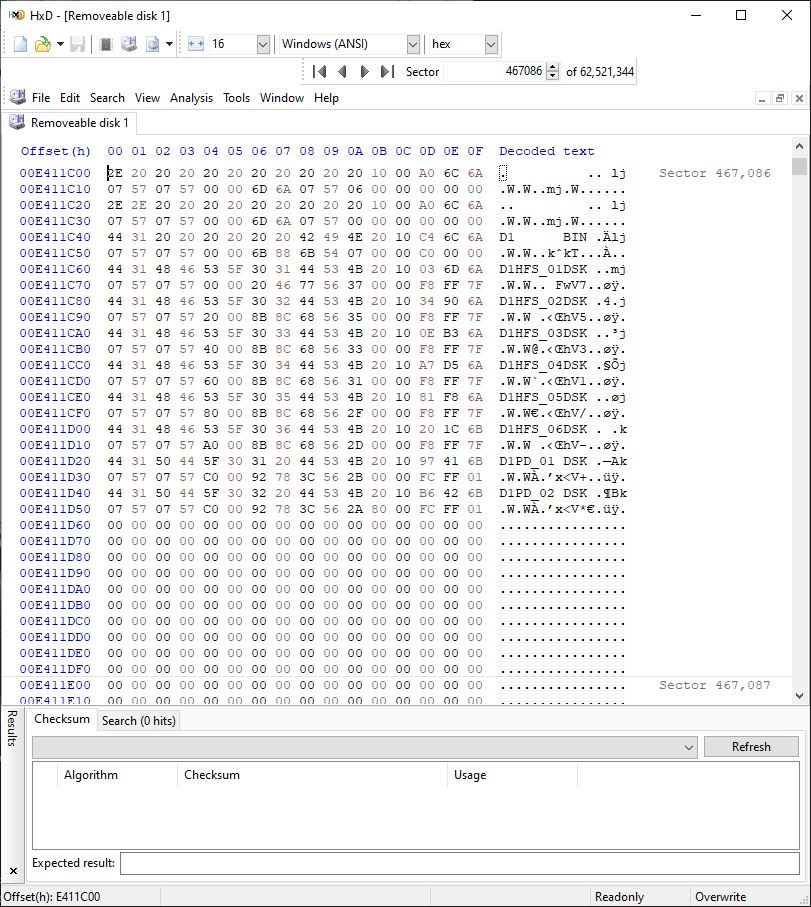Click the Open disk icon
The width and height of the screenshot is (811, 907).
click(129, 44)
